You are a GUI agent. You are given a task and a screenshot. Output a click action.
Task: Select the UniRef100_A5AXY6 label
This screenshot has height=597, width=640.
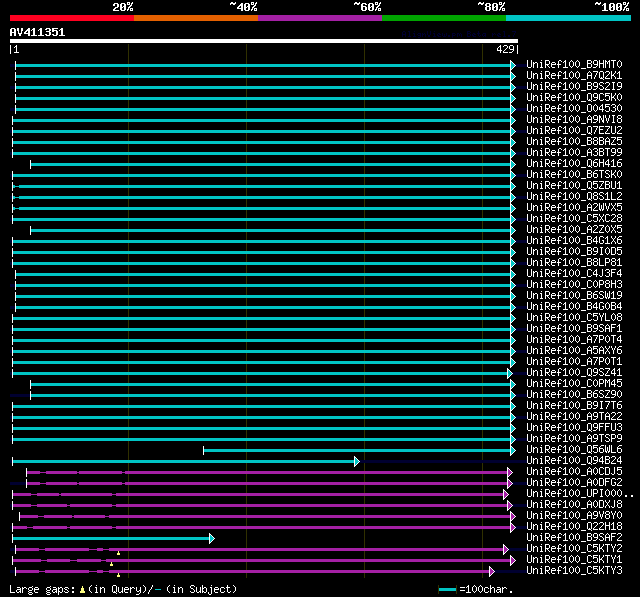(574, 351)
